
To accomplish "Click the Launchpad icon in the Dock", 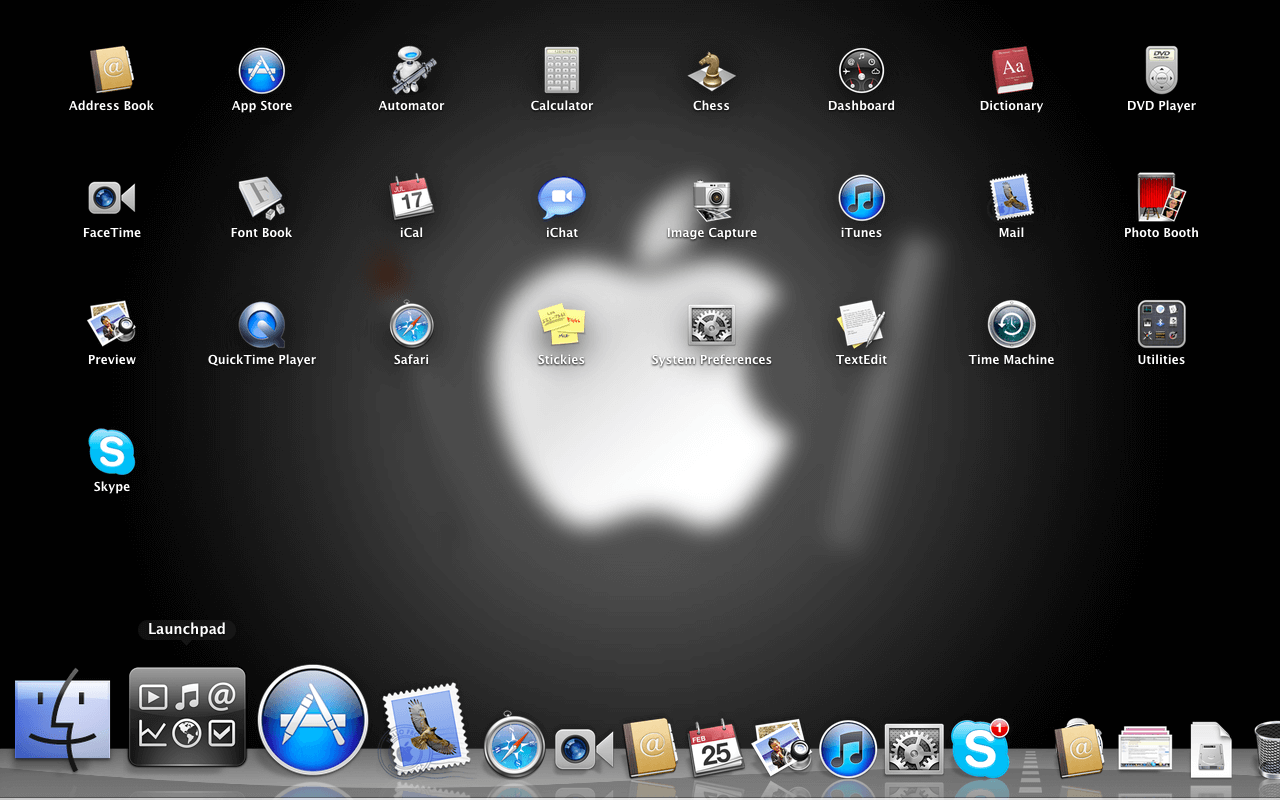I will [x=187, y=717].
